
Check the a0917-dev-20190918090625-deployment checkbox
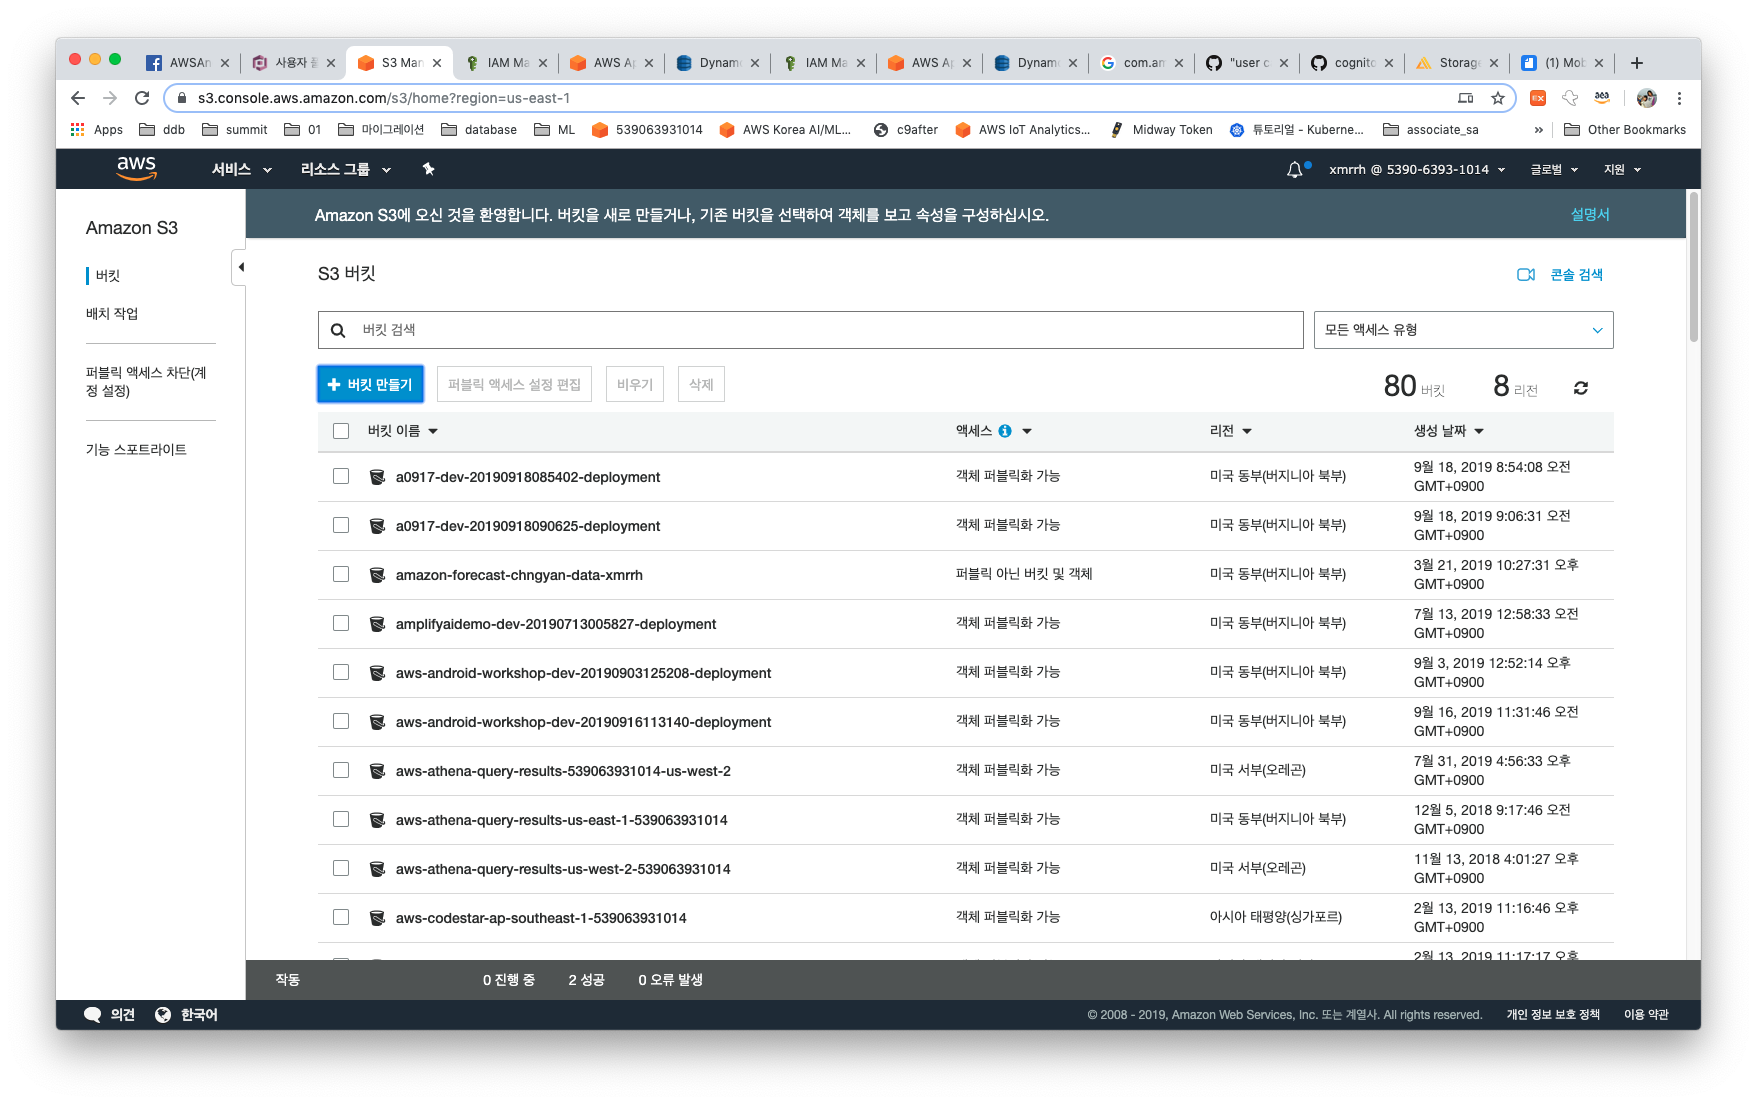[x=341, y=525]
